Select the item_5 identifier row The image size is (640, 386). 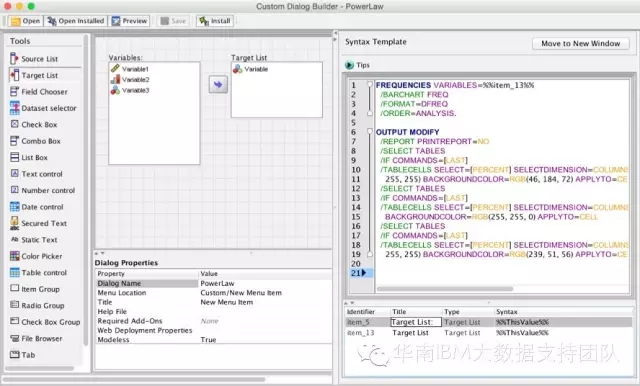coord(489,322)
